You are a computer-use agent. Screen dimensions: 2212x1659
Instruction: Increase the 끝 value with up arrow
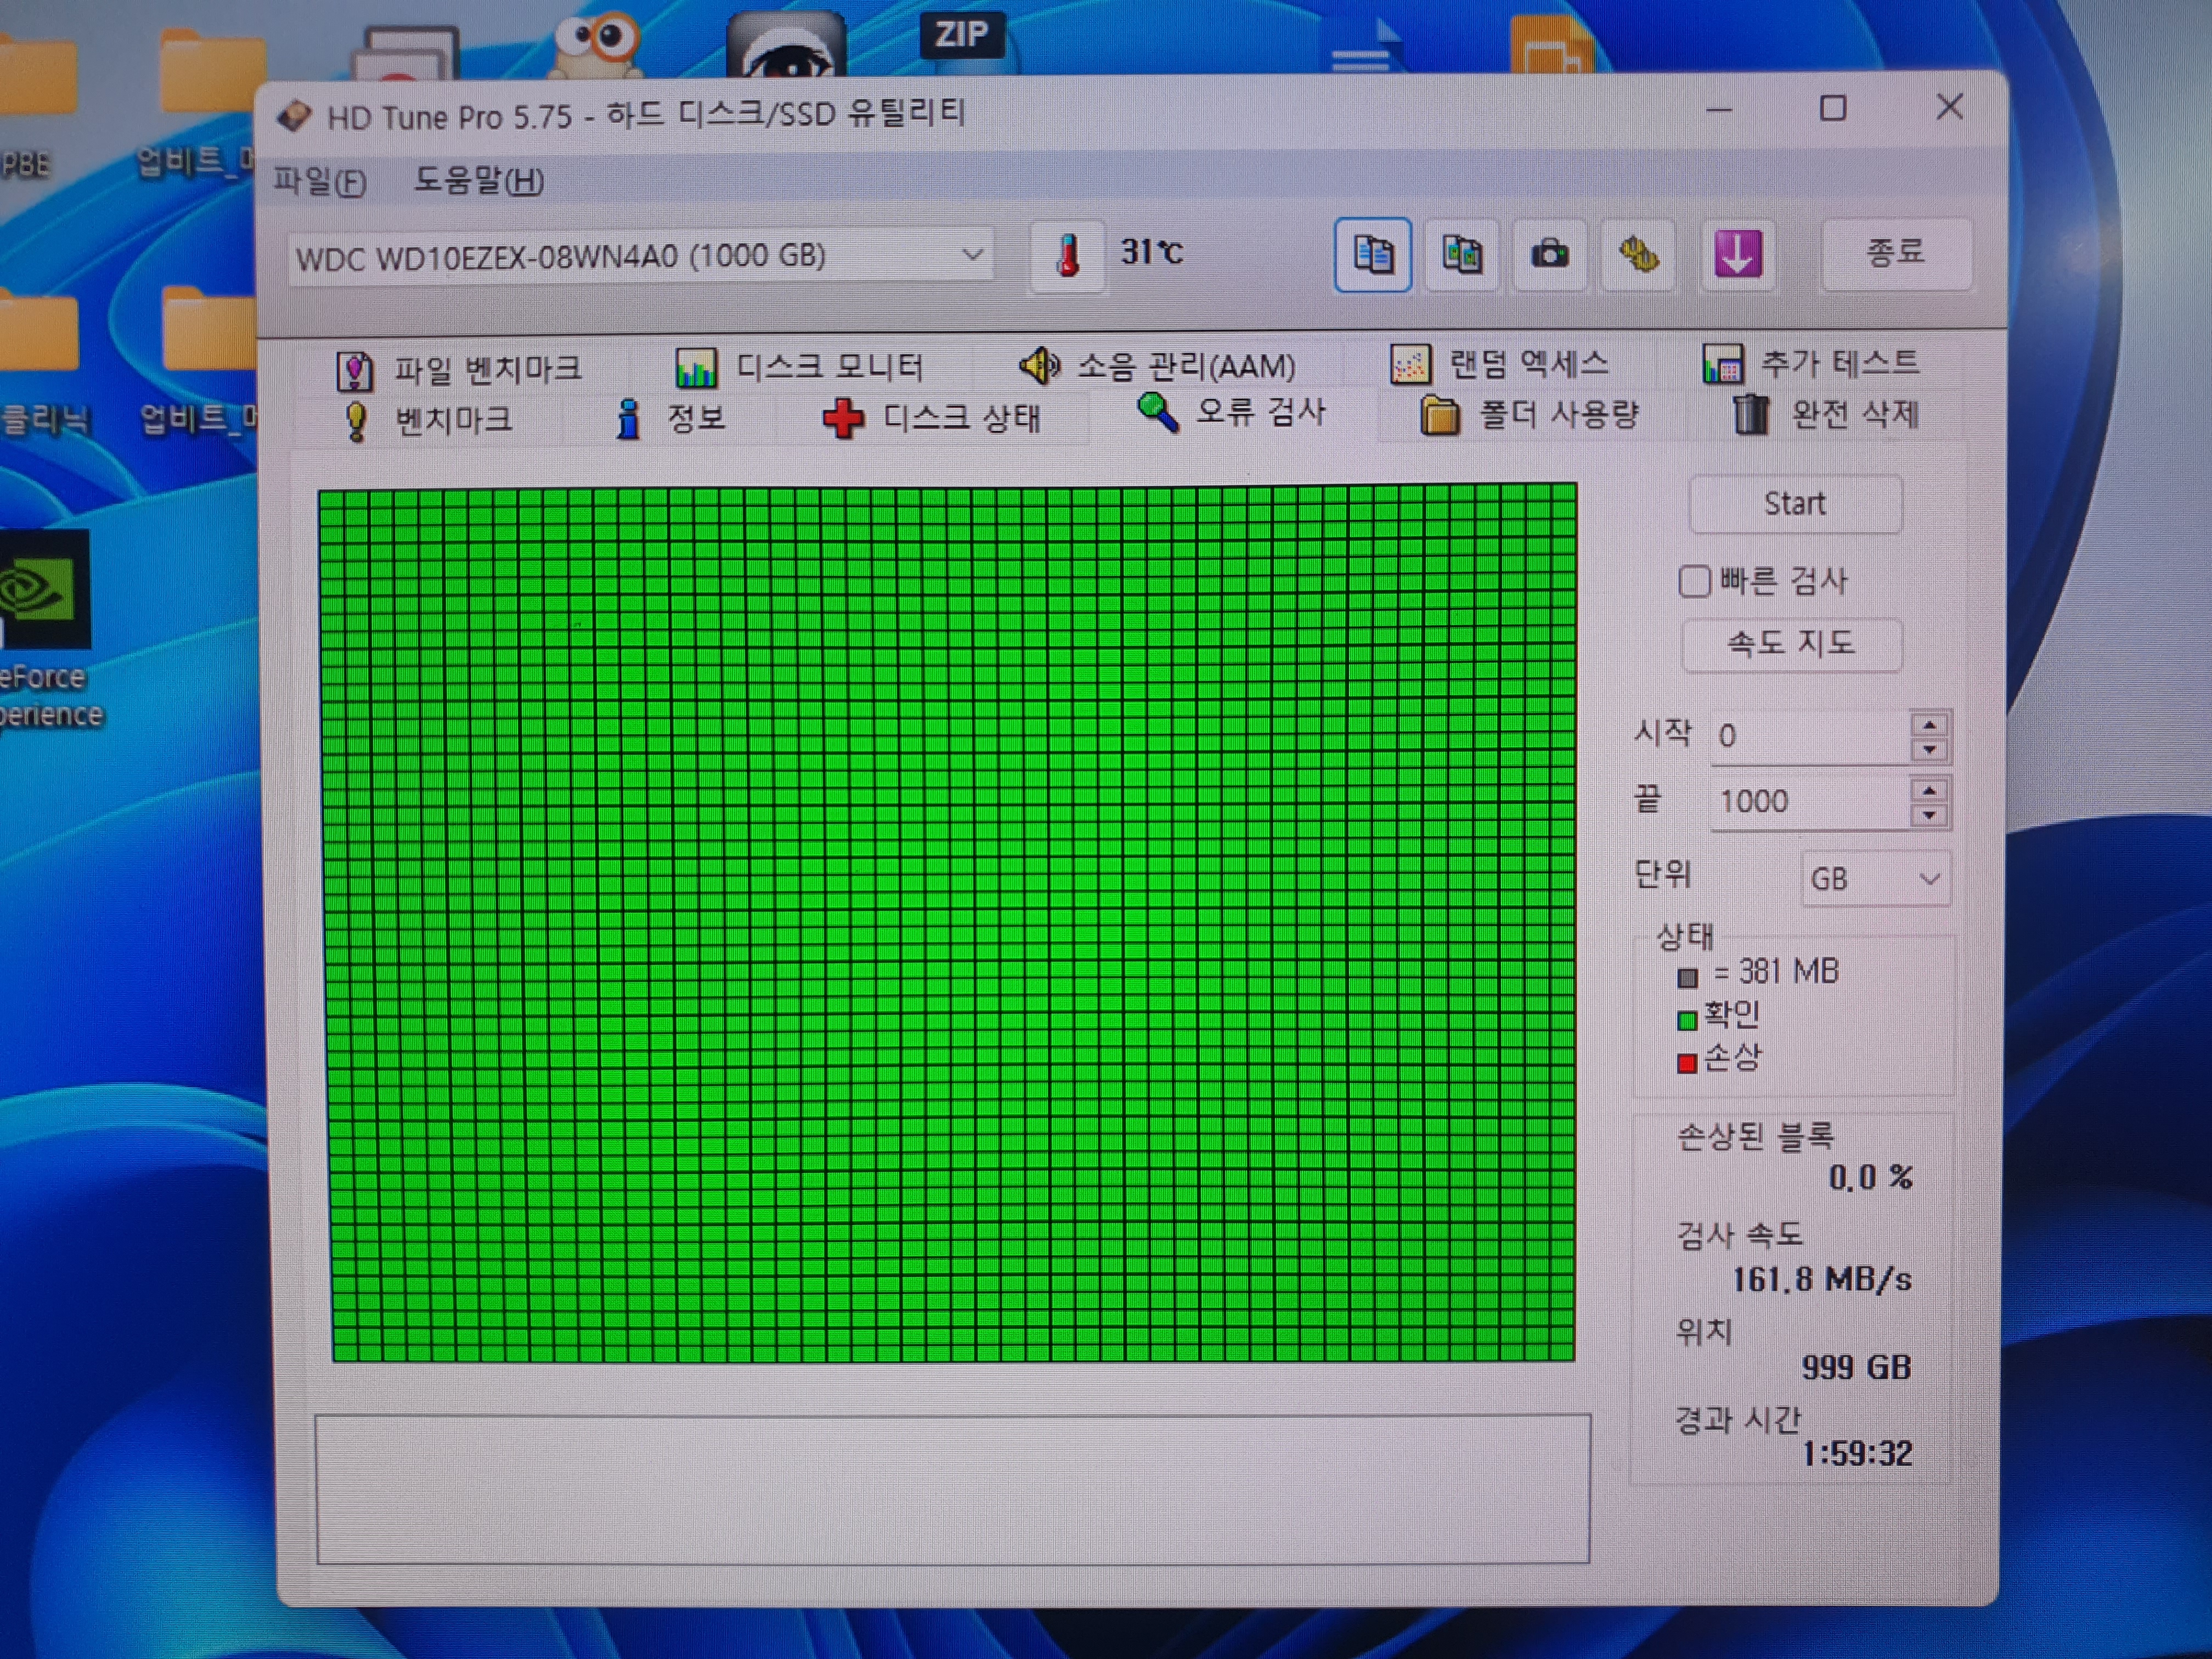1929,790
